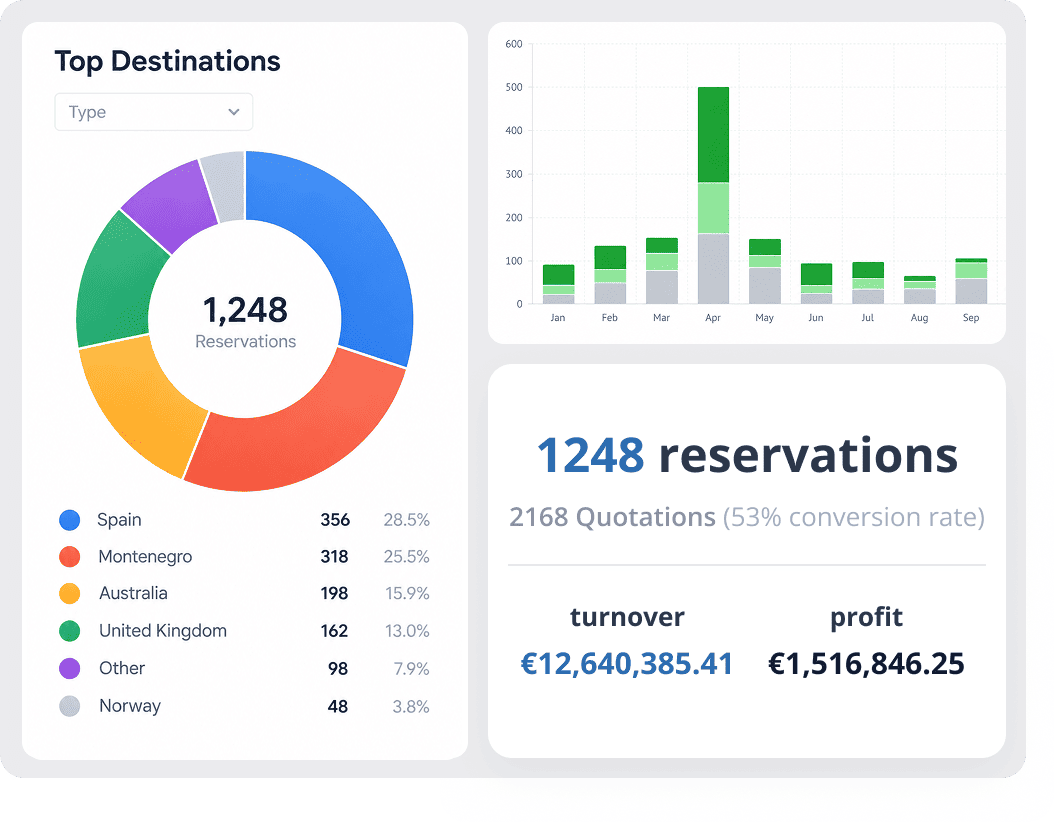1054x822 pixels.
Task: Click United Kingdom's count value 162
Action: (x=334, y=631)
